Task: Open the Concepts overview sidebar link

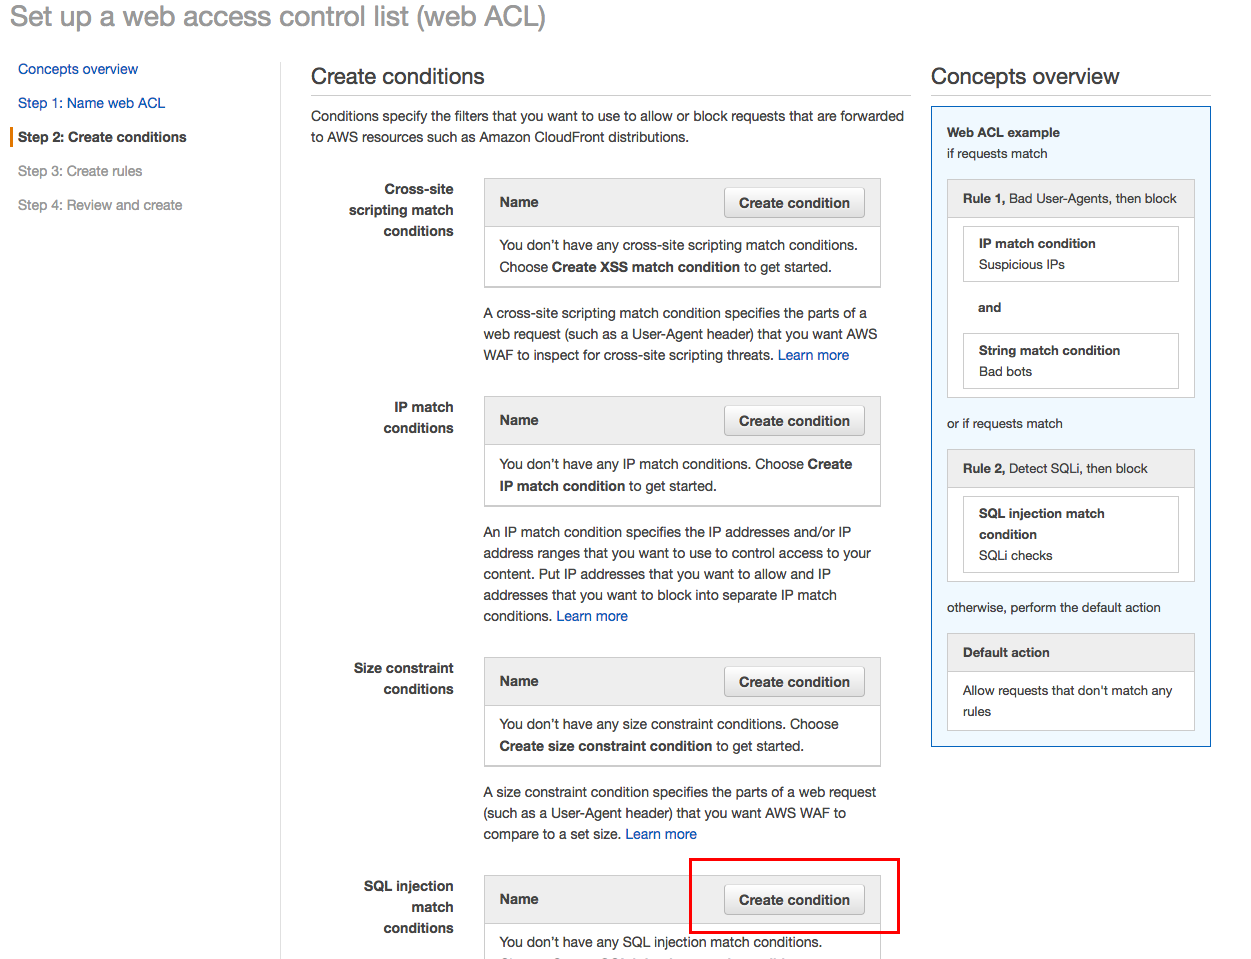Action: coord(77,69)
